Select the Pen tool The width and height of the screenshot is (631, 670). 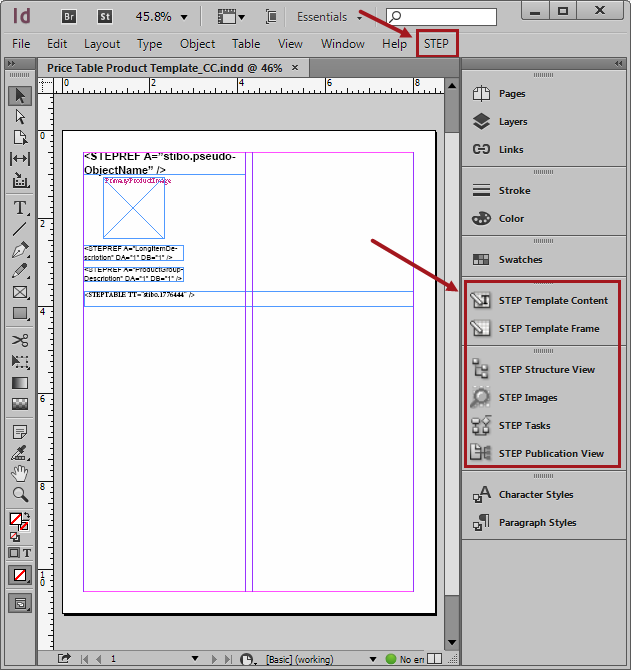[20, 250]
